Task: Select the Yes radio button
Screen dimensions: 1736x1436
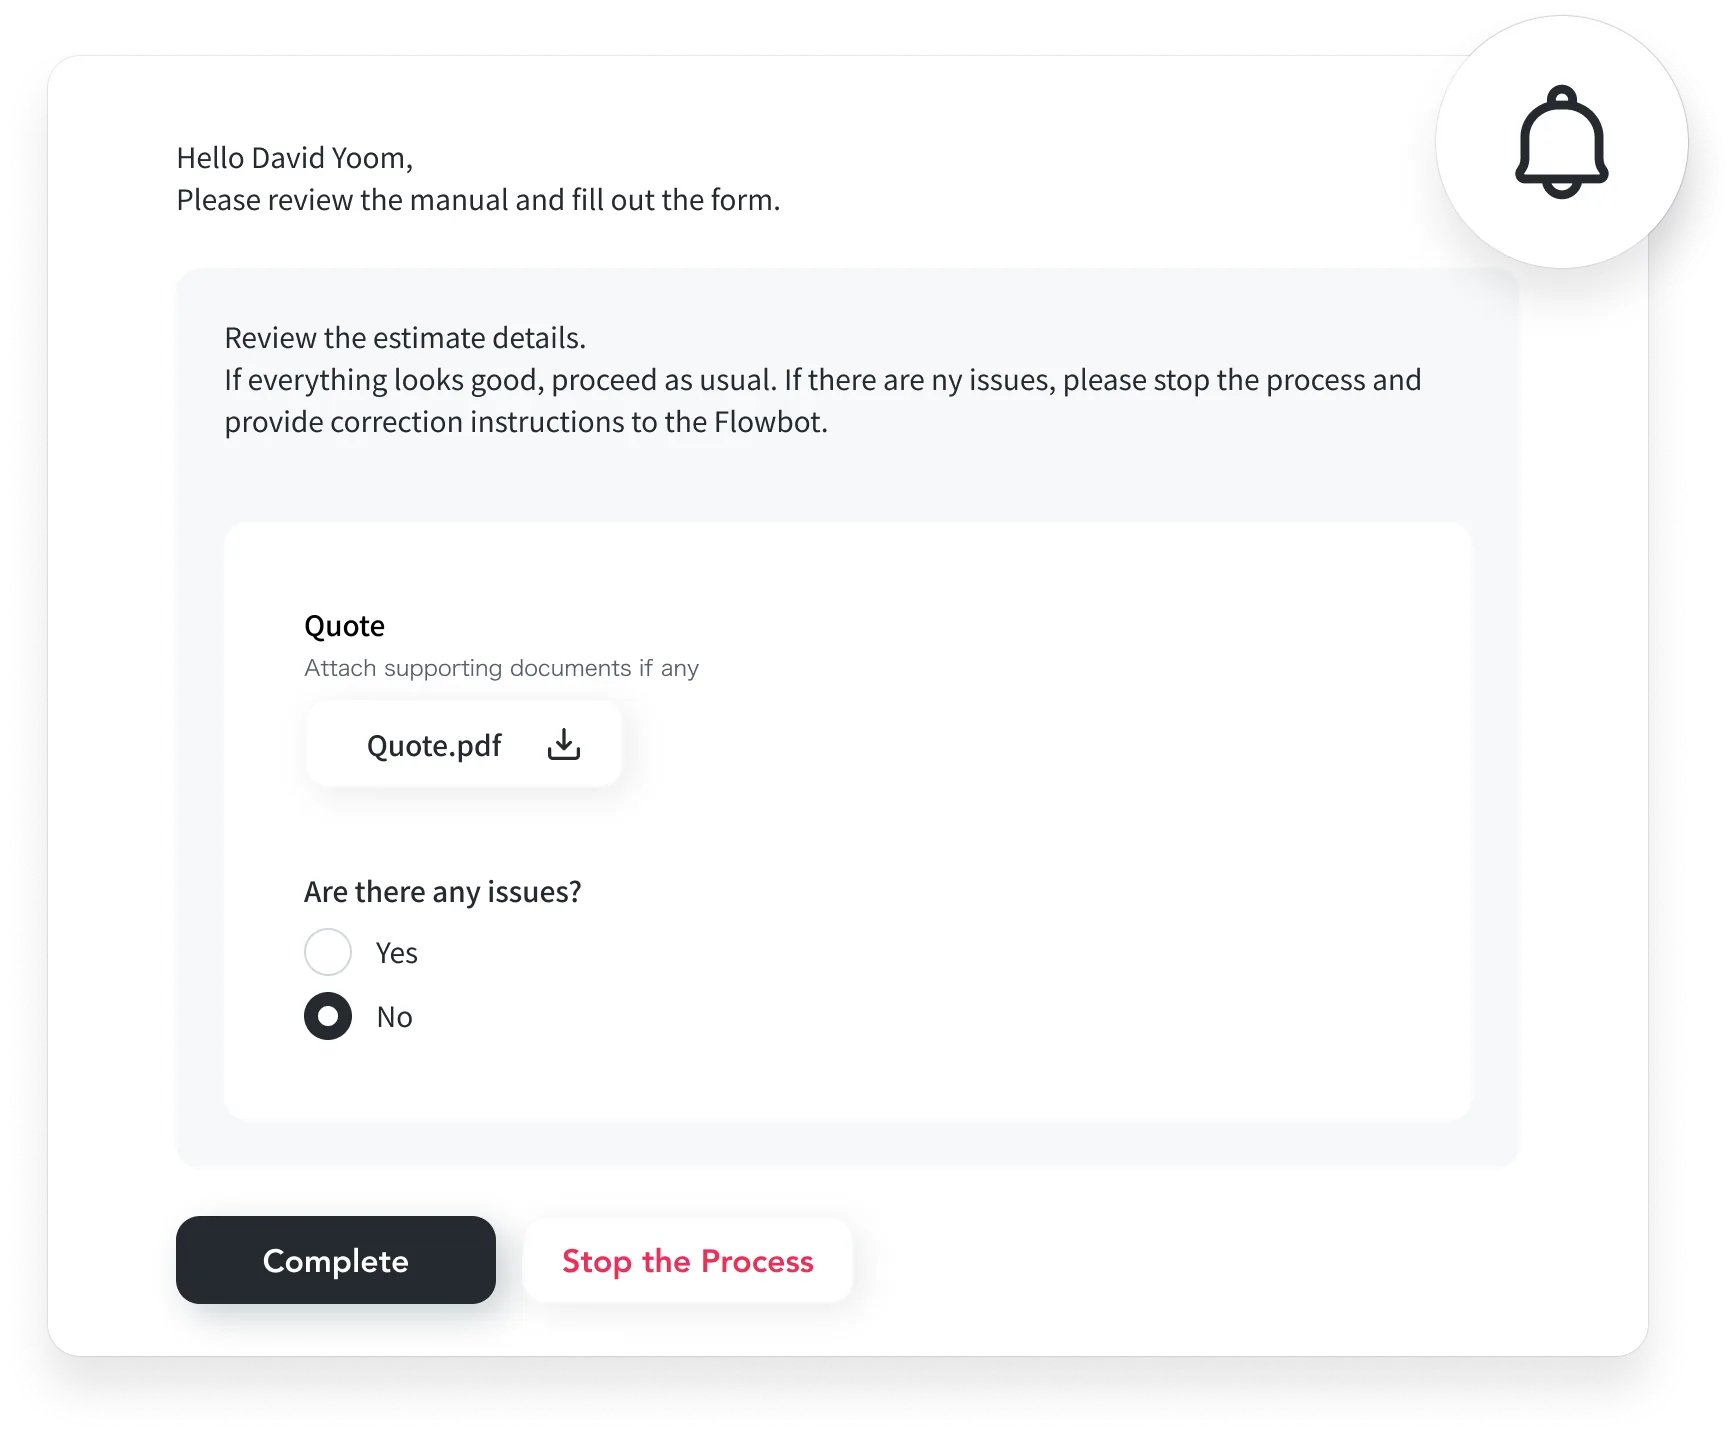Action: click(x=328, y=952)
